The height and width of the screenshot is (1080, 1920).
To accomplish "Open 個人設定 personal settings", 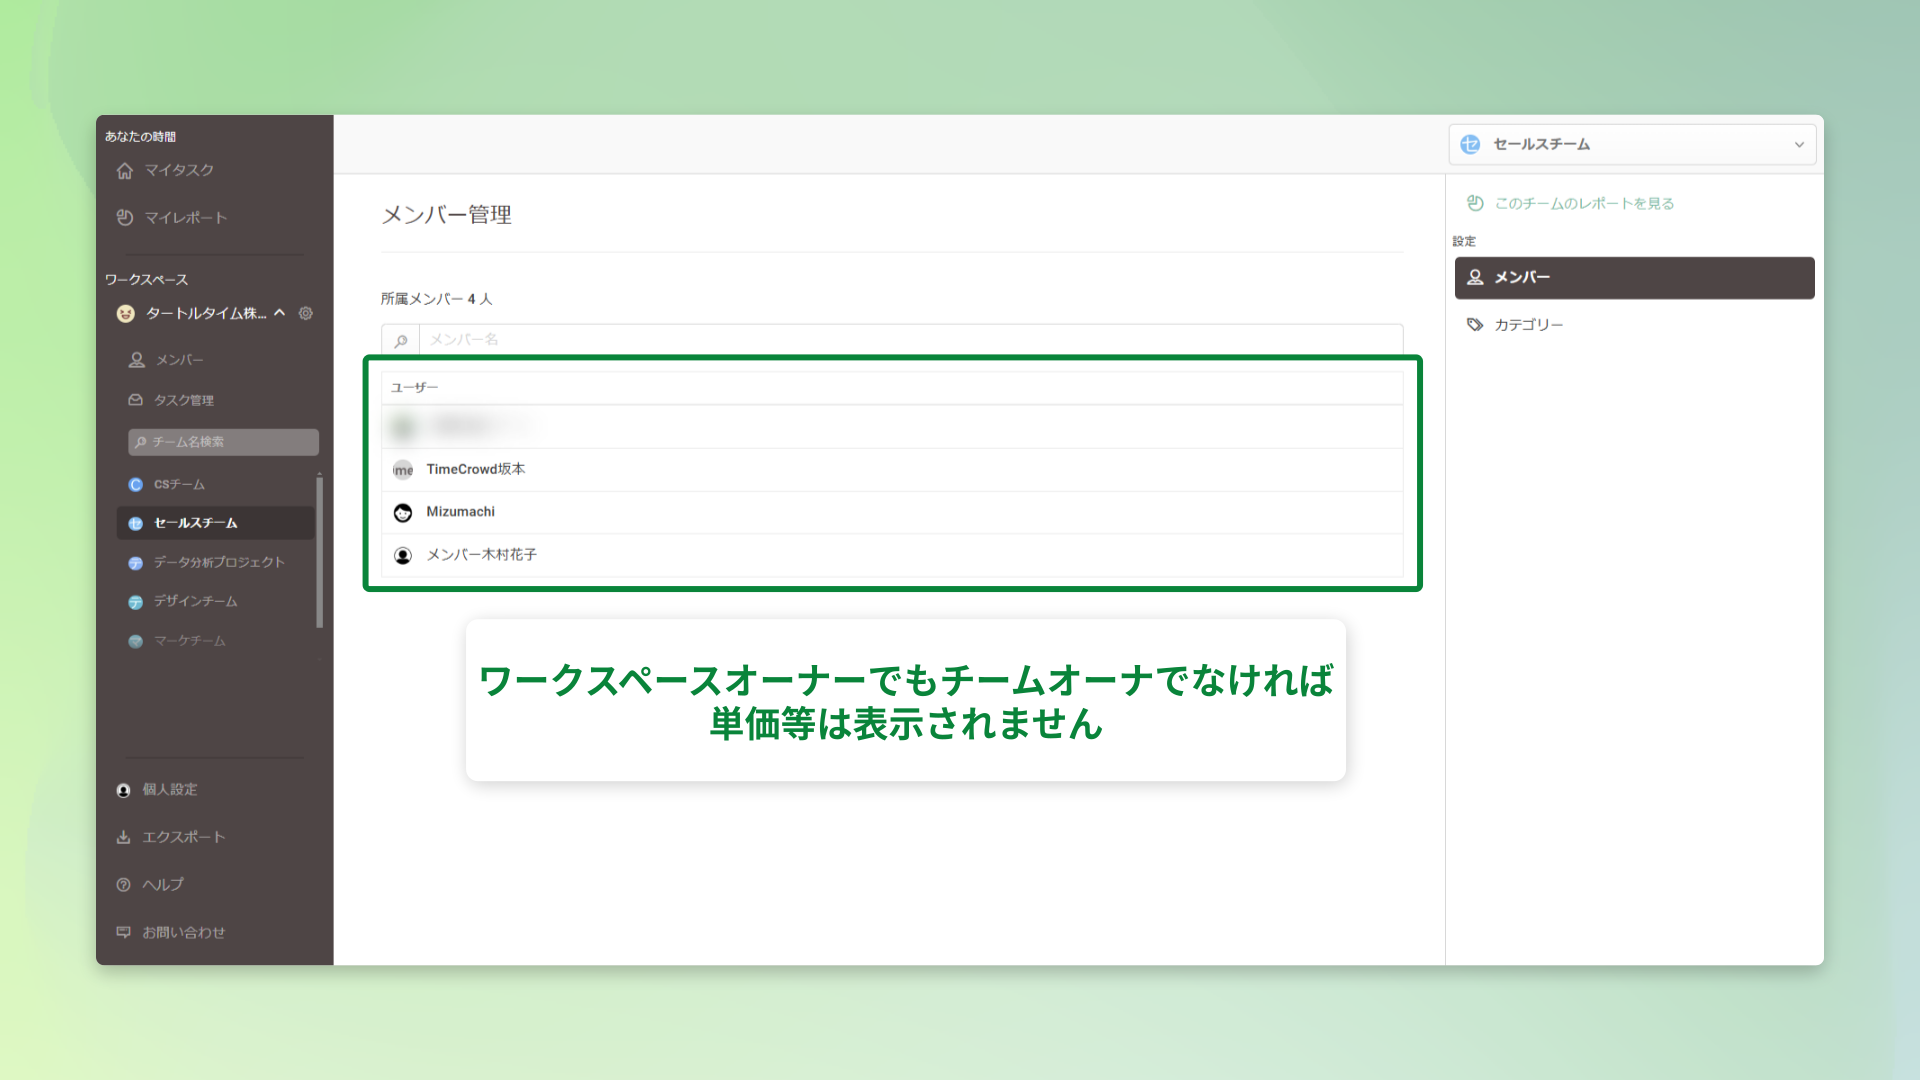I will click(x=169, y=789).
